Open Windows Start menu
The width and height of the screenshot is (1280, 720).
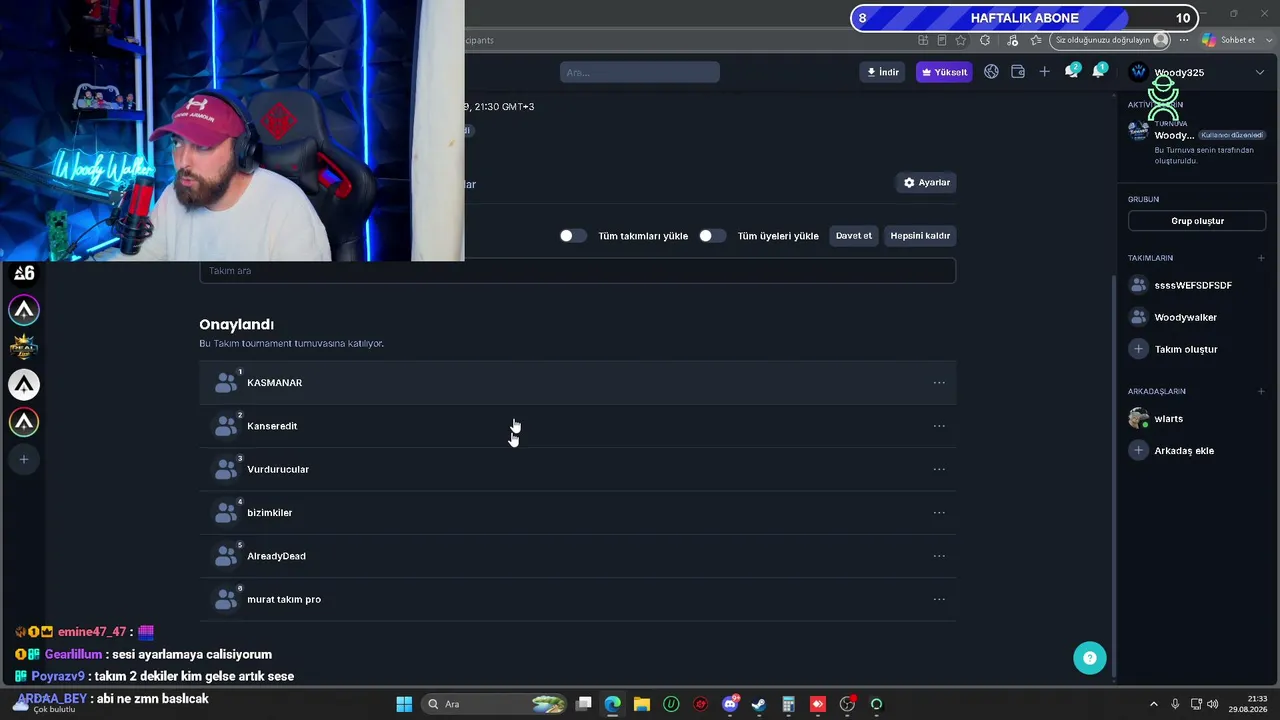(404, 704)
